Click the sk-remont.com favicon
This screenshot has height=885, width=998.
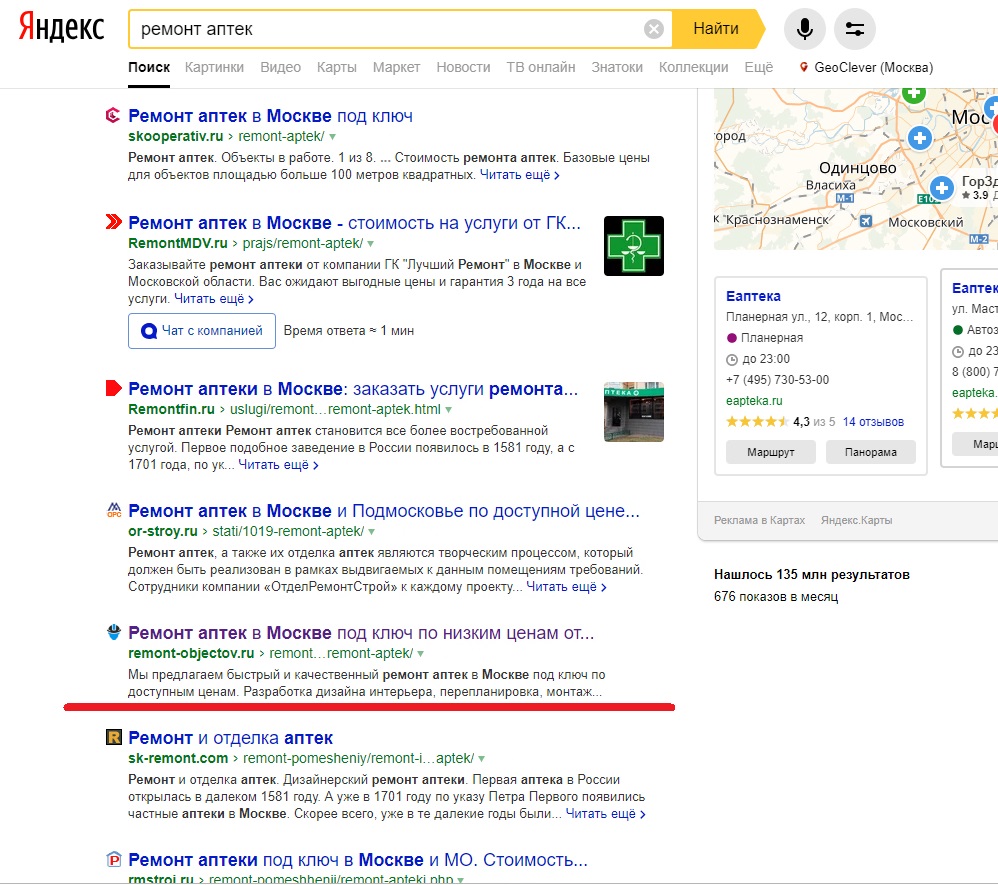click(x=113, y=737)
